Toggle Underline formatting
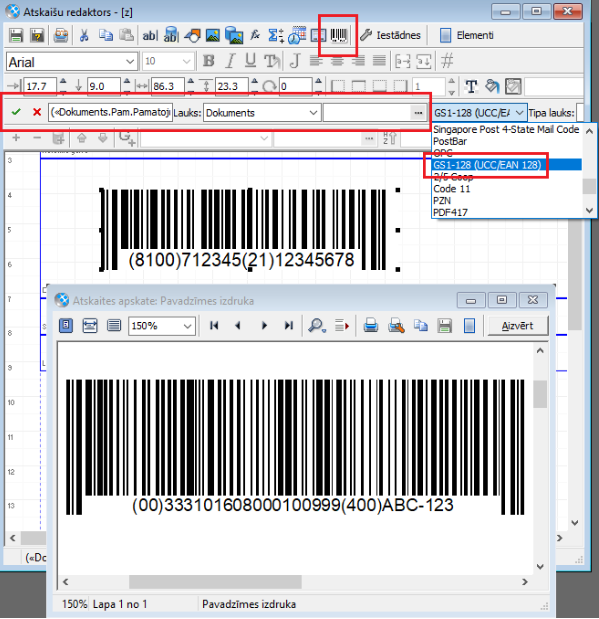Viewport: 599px width, 619px height. [250, 61]
